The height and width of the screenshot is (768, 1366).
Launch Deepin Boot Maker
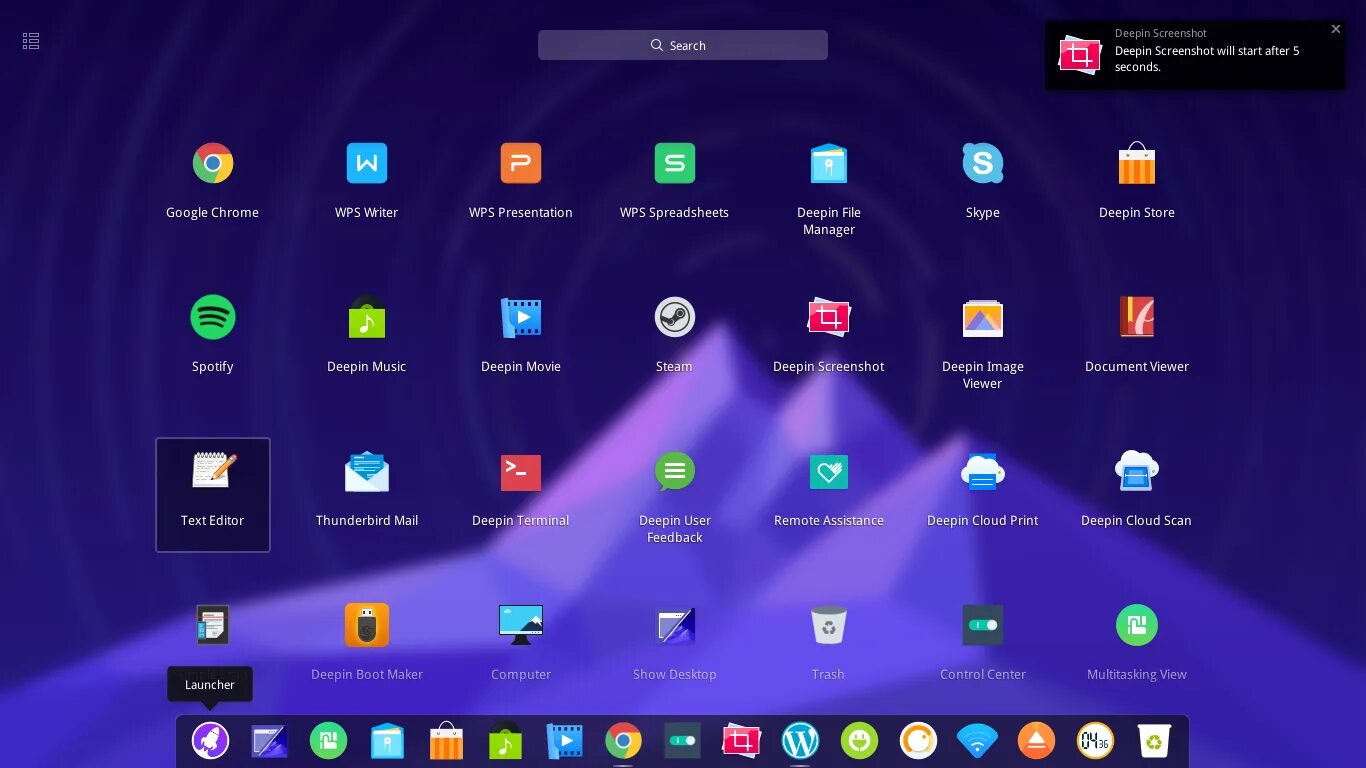tap(366, 625)
